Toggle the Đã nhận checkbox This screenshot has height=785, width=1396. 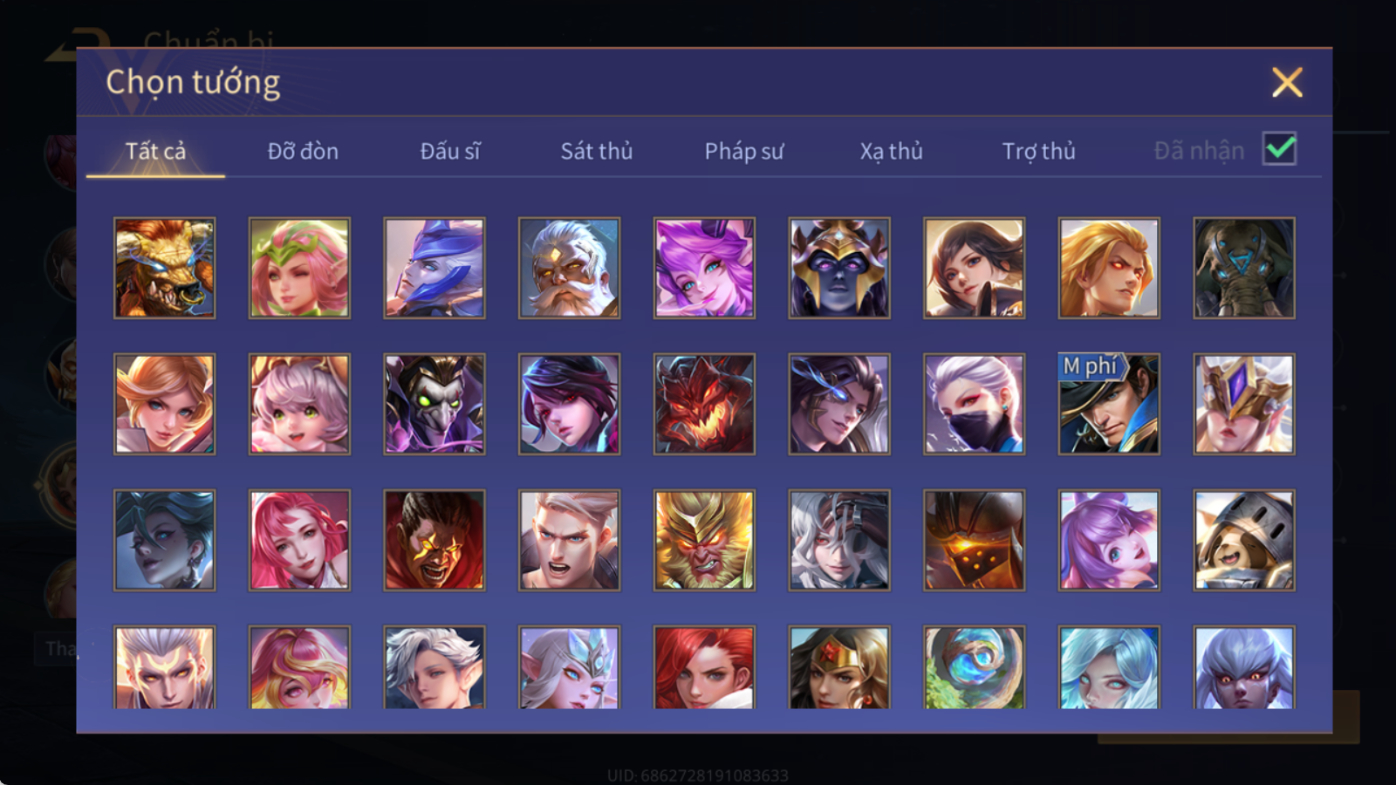1279,149
